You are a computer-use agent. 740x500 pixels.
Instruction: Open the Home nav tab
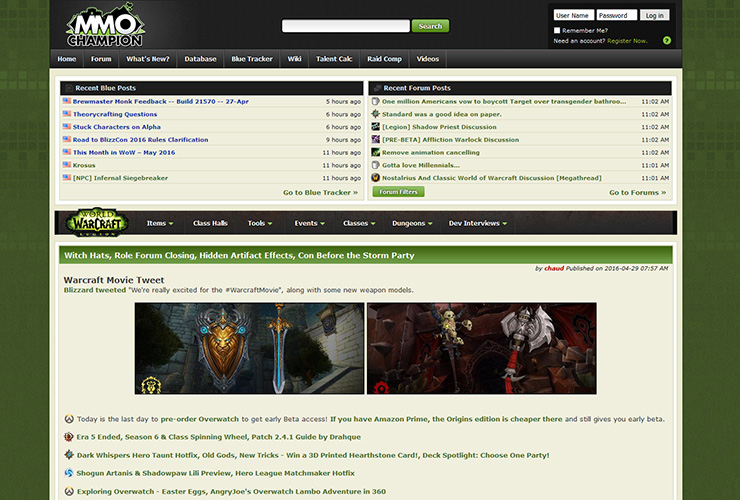click(67, 59)
